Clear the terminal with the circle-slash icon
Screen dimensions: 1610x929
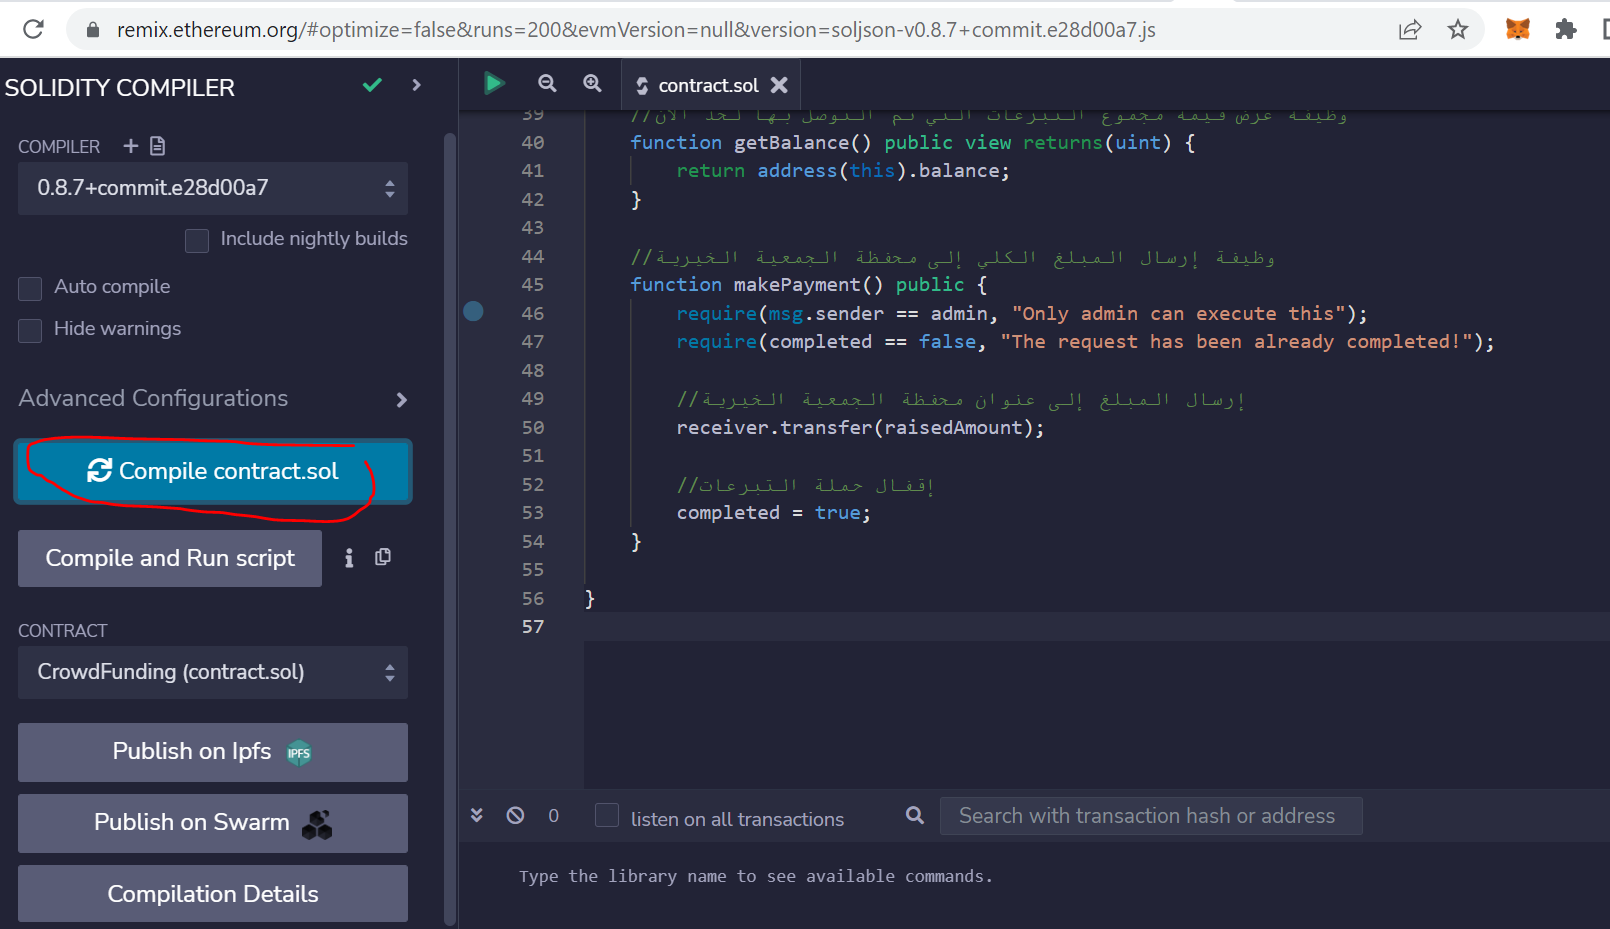(x=515, y=816)
